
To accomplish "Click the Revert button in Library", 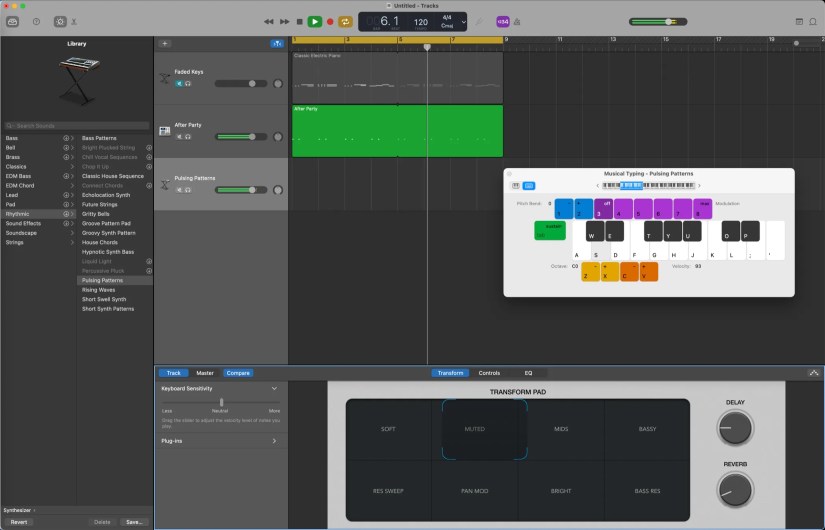I will [x=18, y=522].
